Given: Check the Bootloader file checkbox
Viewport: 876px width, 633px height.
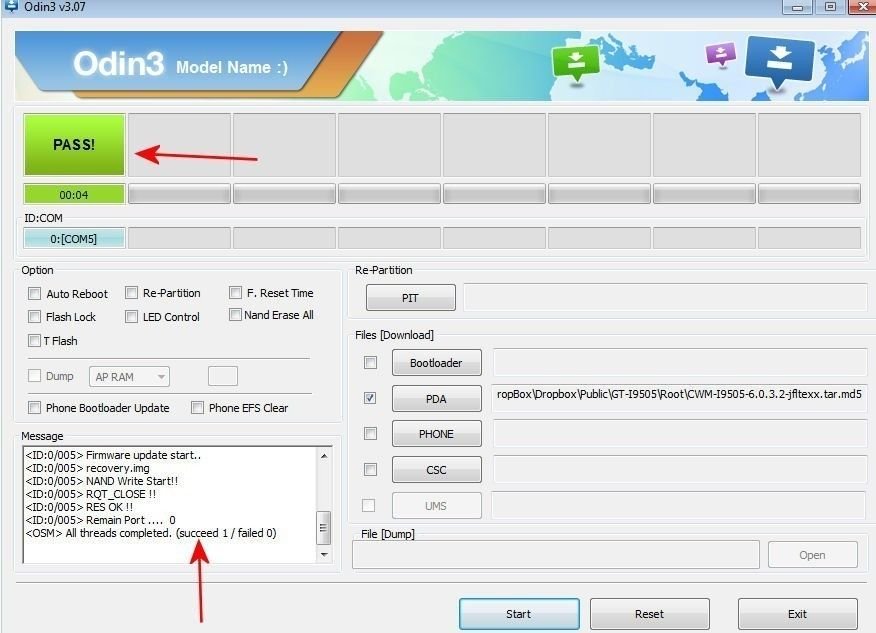Looking at the screenshot, I should (x=370, y=363).
